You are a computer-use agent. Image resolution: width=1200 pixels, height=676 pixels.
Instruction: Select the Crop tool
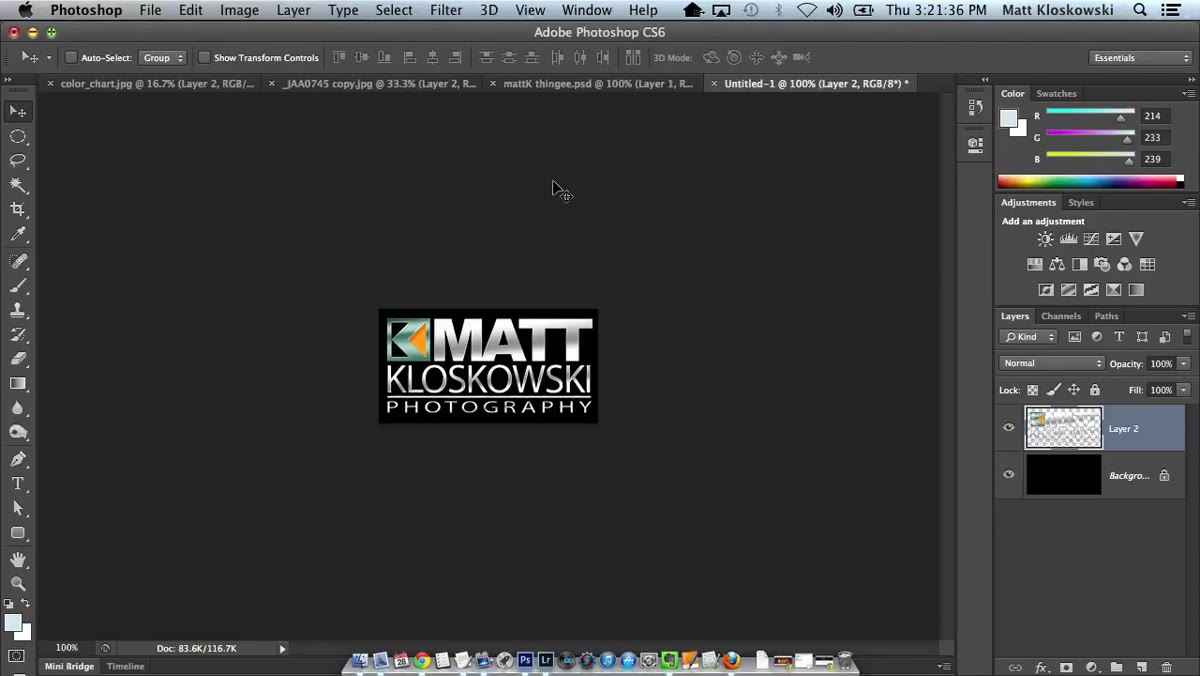coord(18,210)
